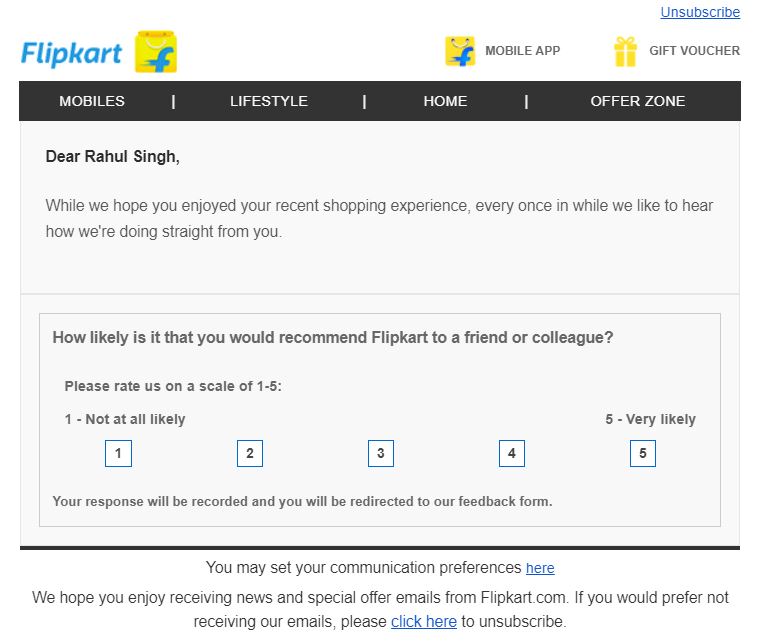Click the yellow Flipkart shopping bag logo
This screenshot has width=762, height=644.
pos(156,52)
